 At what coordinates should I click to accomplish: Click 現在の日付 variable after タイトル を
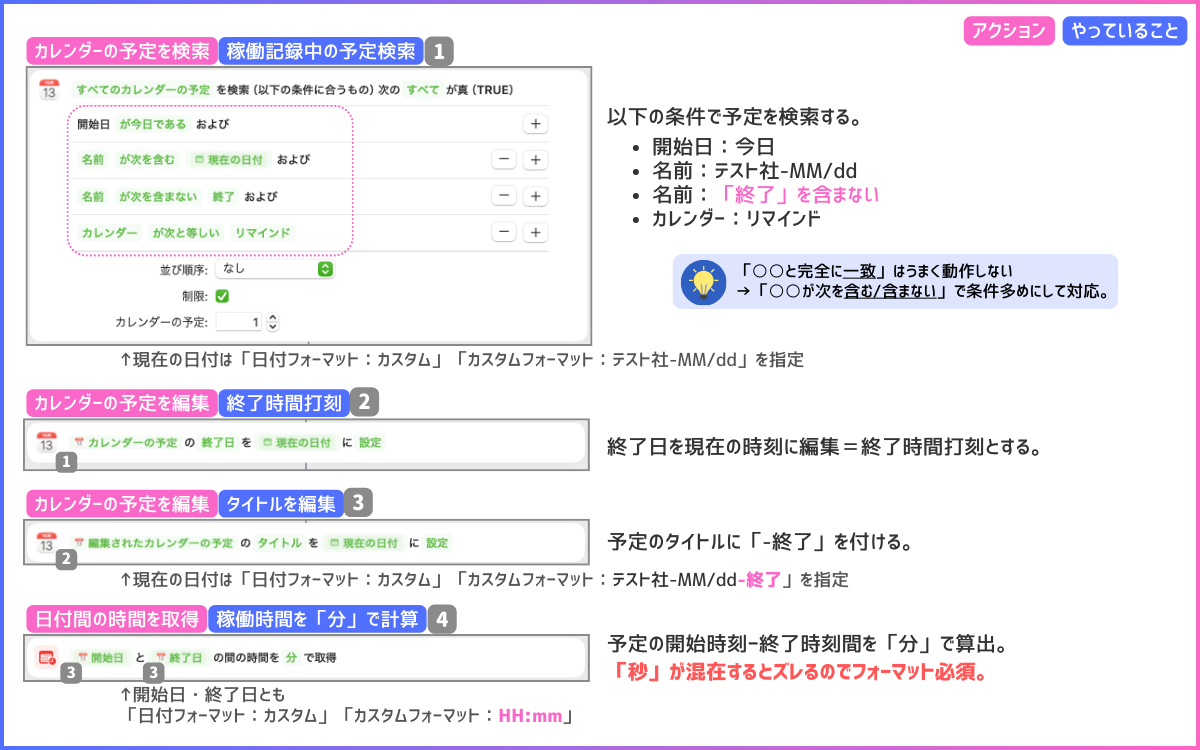364,543
